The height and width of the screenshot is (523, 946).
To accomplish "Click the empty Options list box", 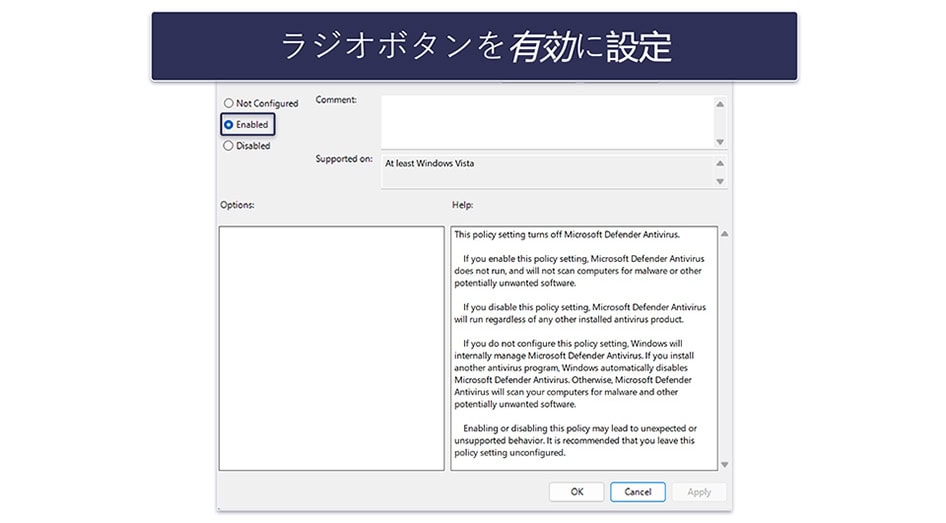I will (331, 348).
